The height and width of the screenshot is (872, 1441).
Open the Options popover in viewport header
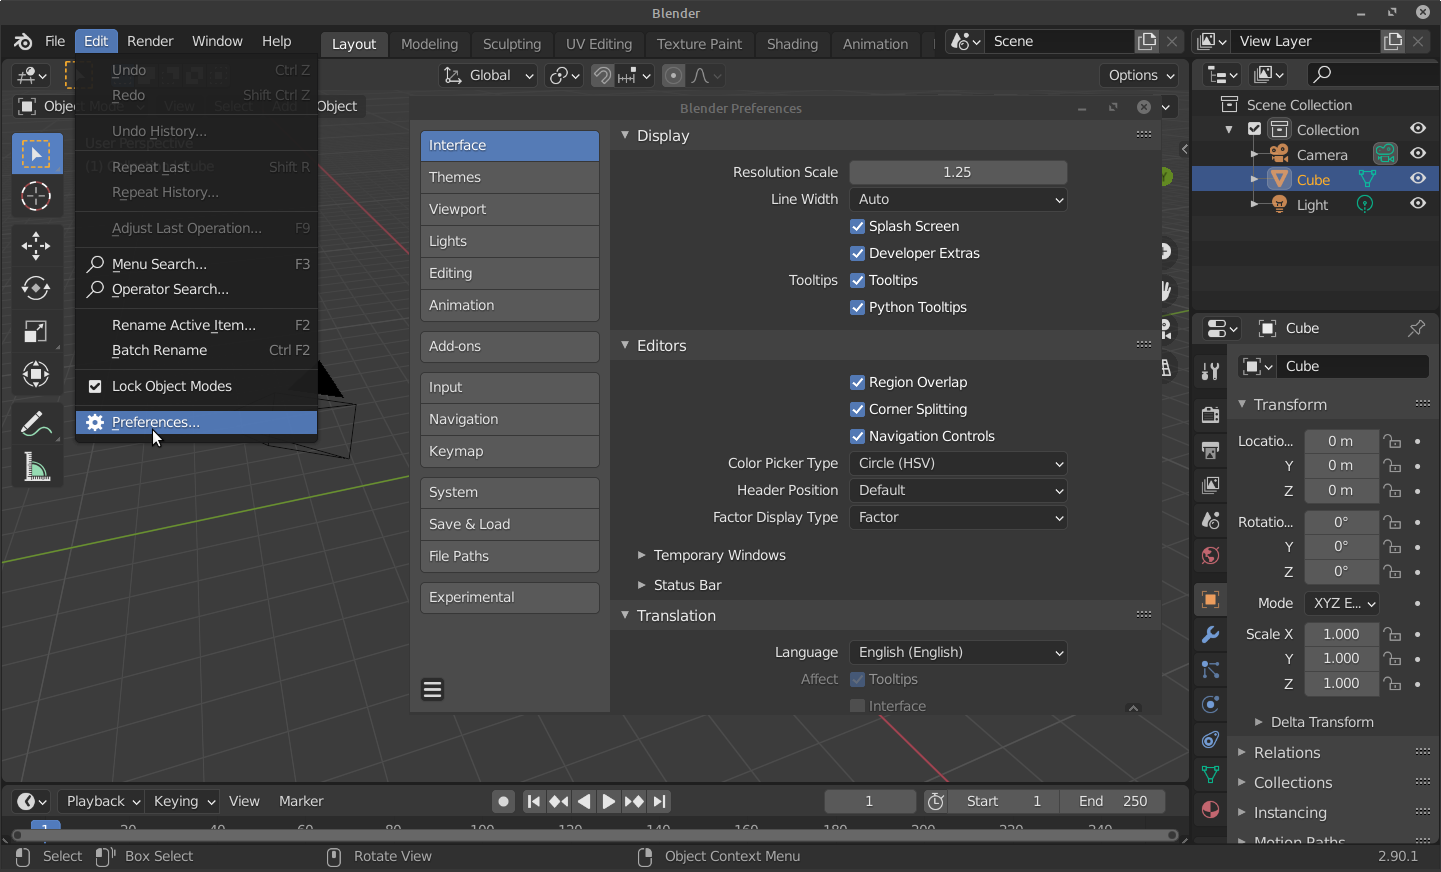point(1139,75)
